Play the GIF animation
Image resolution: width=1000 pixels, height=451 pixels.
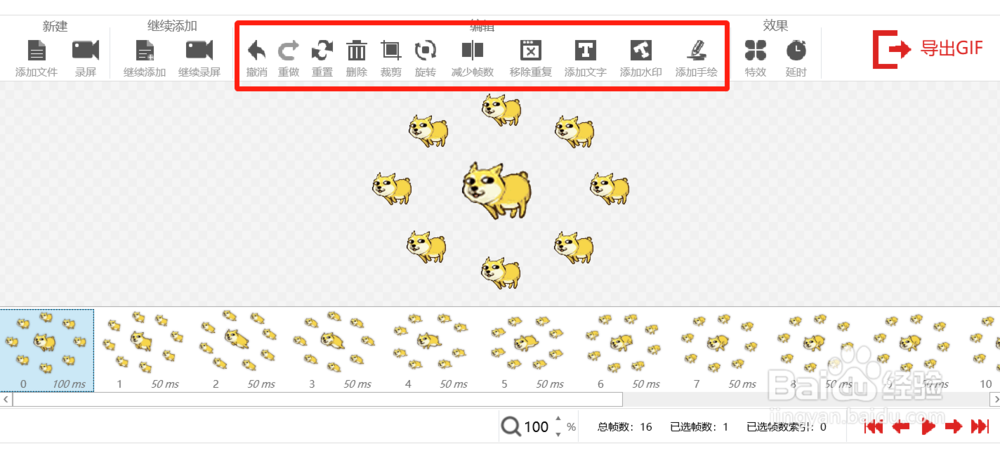pyautogui.click(x=928, y=427)
